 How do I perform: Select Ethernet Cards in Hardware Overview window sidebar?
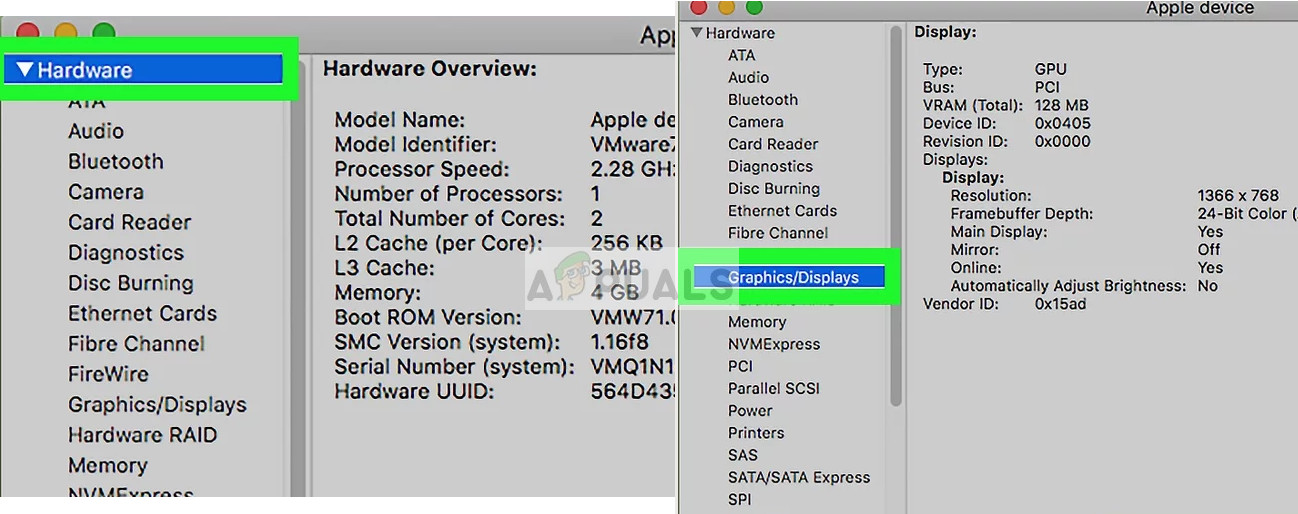[143, 313]
